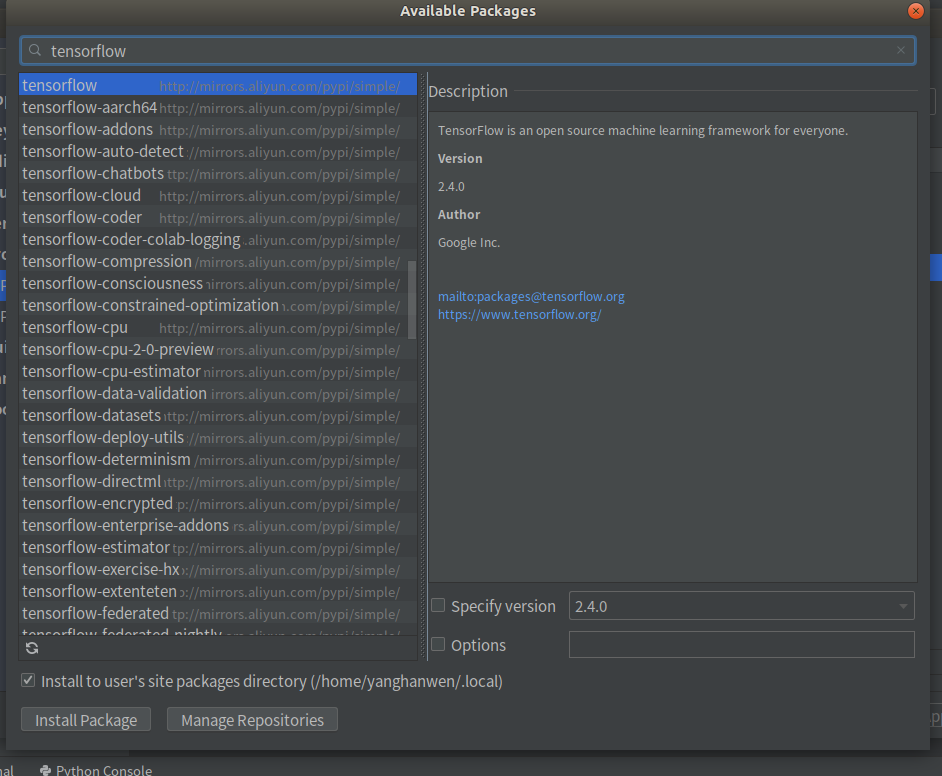Select the tensorflow-data-validation package
Screen dimensions: 942x776
coord(218,393)
